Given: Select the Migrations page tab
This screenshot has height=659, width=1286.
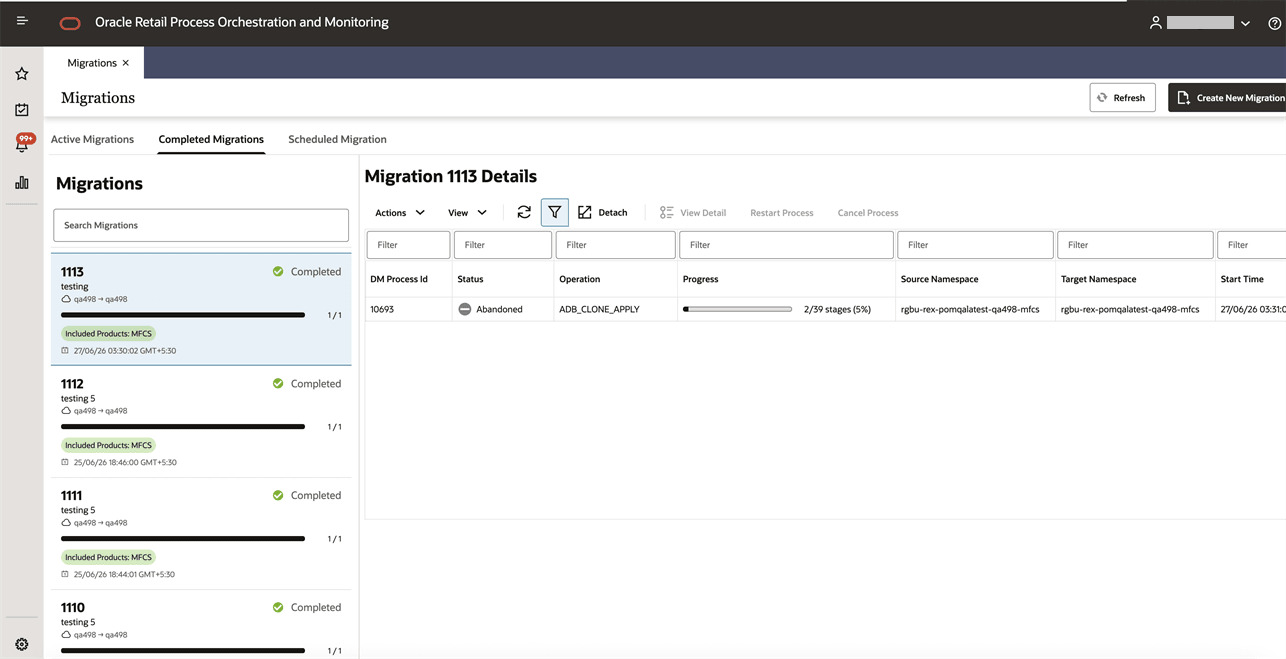Looking at the screenshot, I should [x=92, y=63].
